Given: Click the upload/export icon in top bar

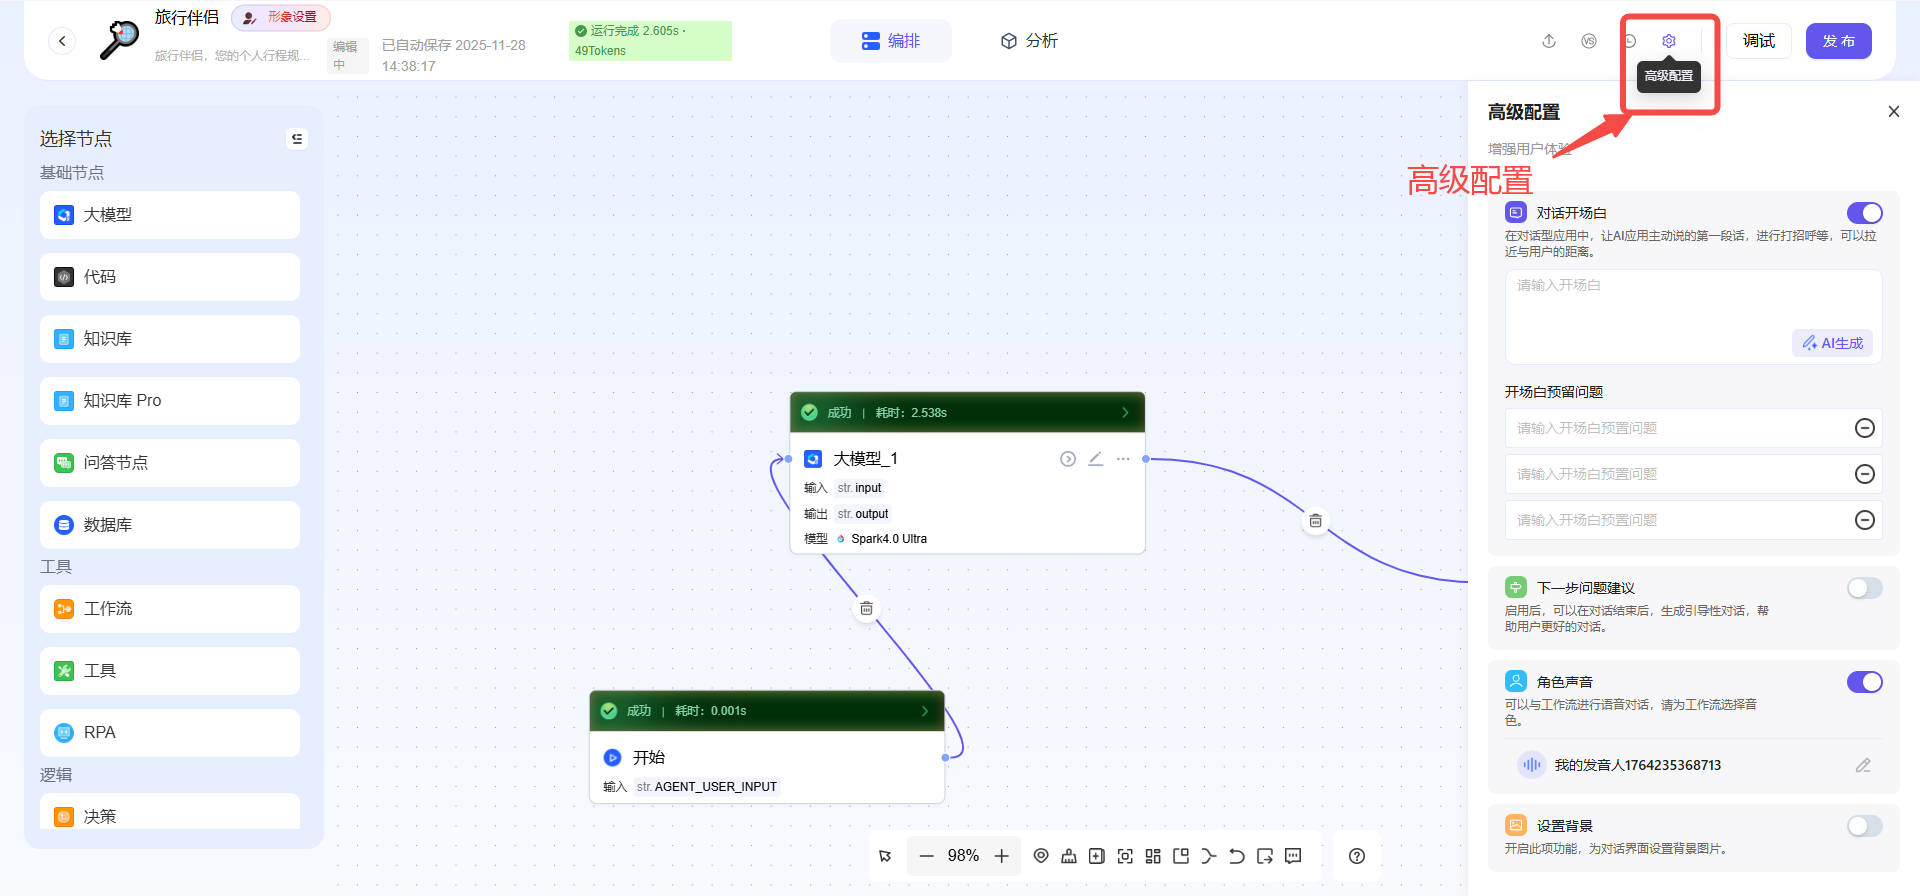Looking at the screenshot, I should (x=1549, y=41).
